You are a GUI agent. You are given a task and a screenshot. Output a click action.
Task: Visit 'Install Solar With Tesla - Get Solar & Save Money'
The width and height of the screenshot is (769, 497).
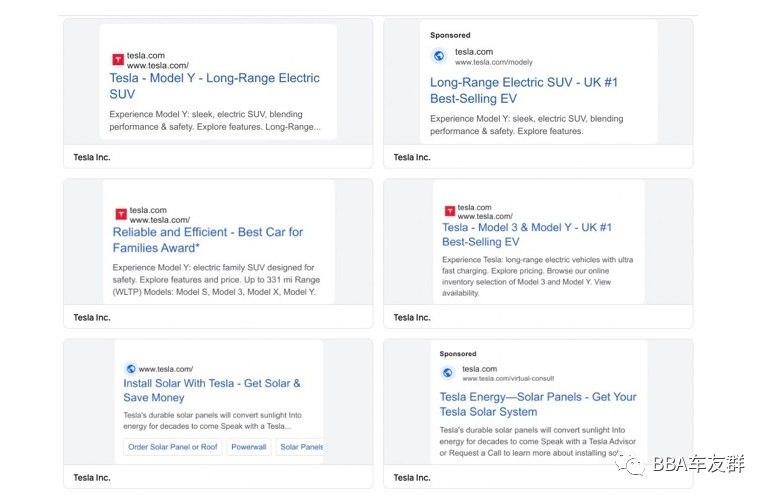pos(211,390)
